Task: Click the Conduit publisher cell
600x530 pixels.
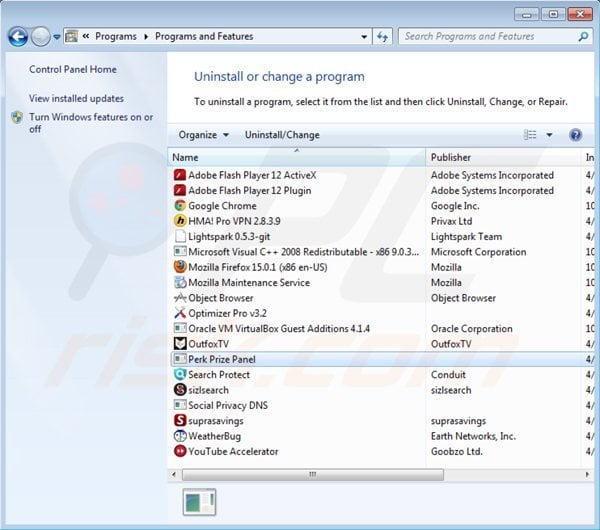Action: pyautogui.click(x=448, y=375)
